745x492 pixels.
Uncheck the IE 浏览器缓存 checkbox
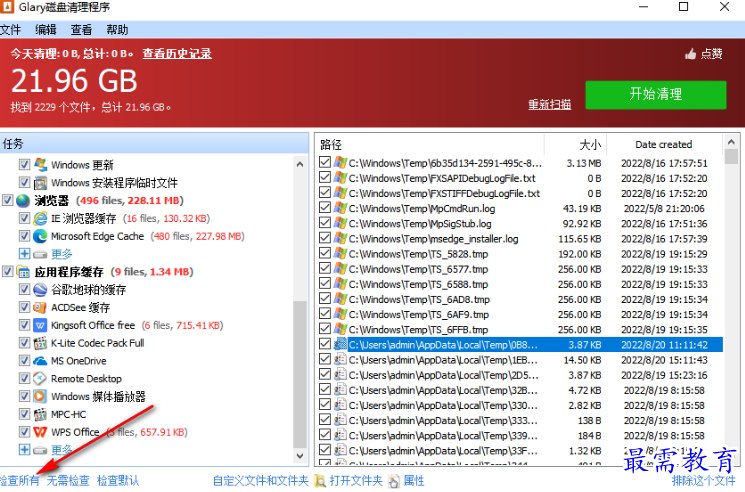tap(24, 218)
